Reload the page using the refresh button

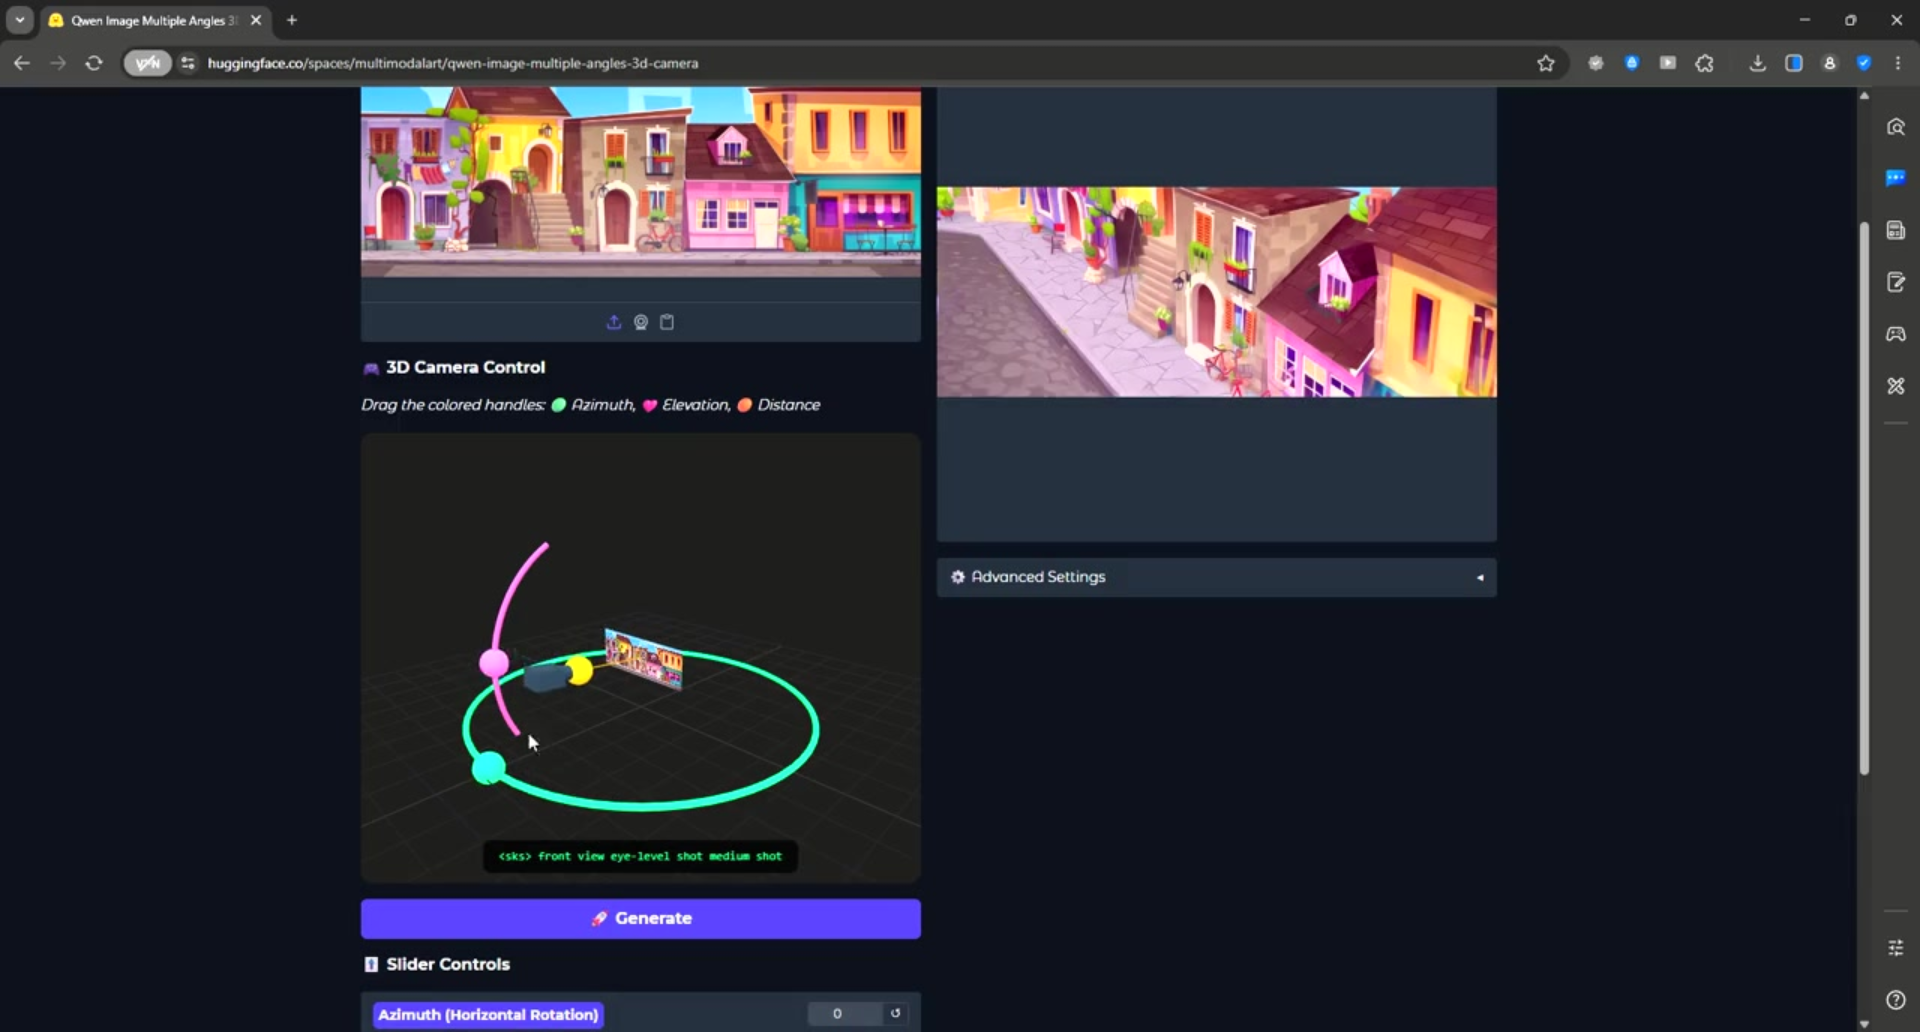coord(94,63)
